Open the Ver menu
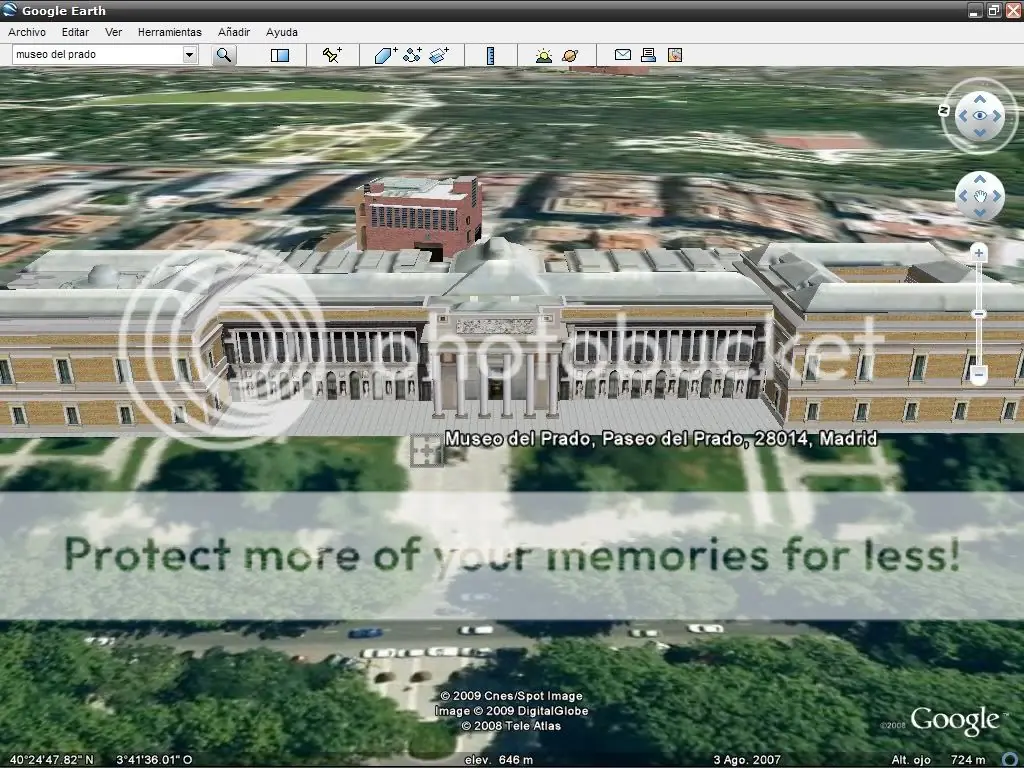The height and width of the screenshot is (768, 1024). click(x=114, y=32)
